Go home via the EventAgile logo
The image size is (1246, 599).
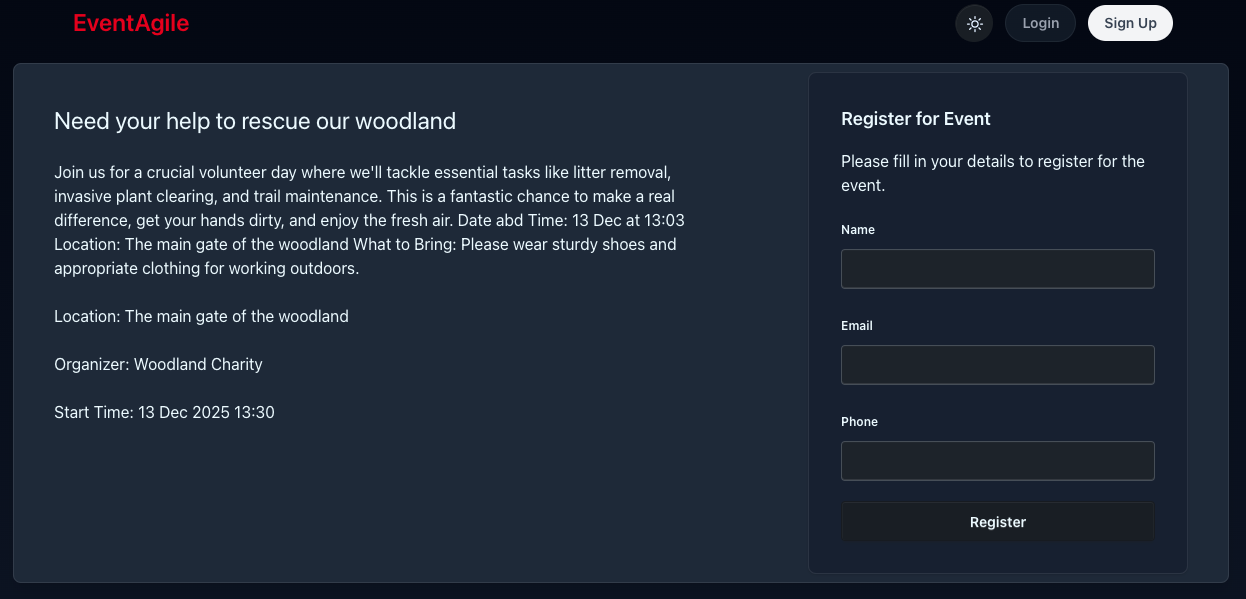pos(131,23)
